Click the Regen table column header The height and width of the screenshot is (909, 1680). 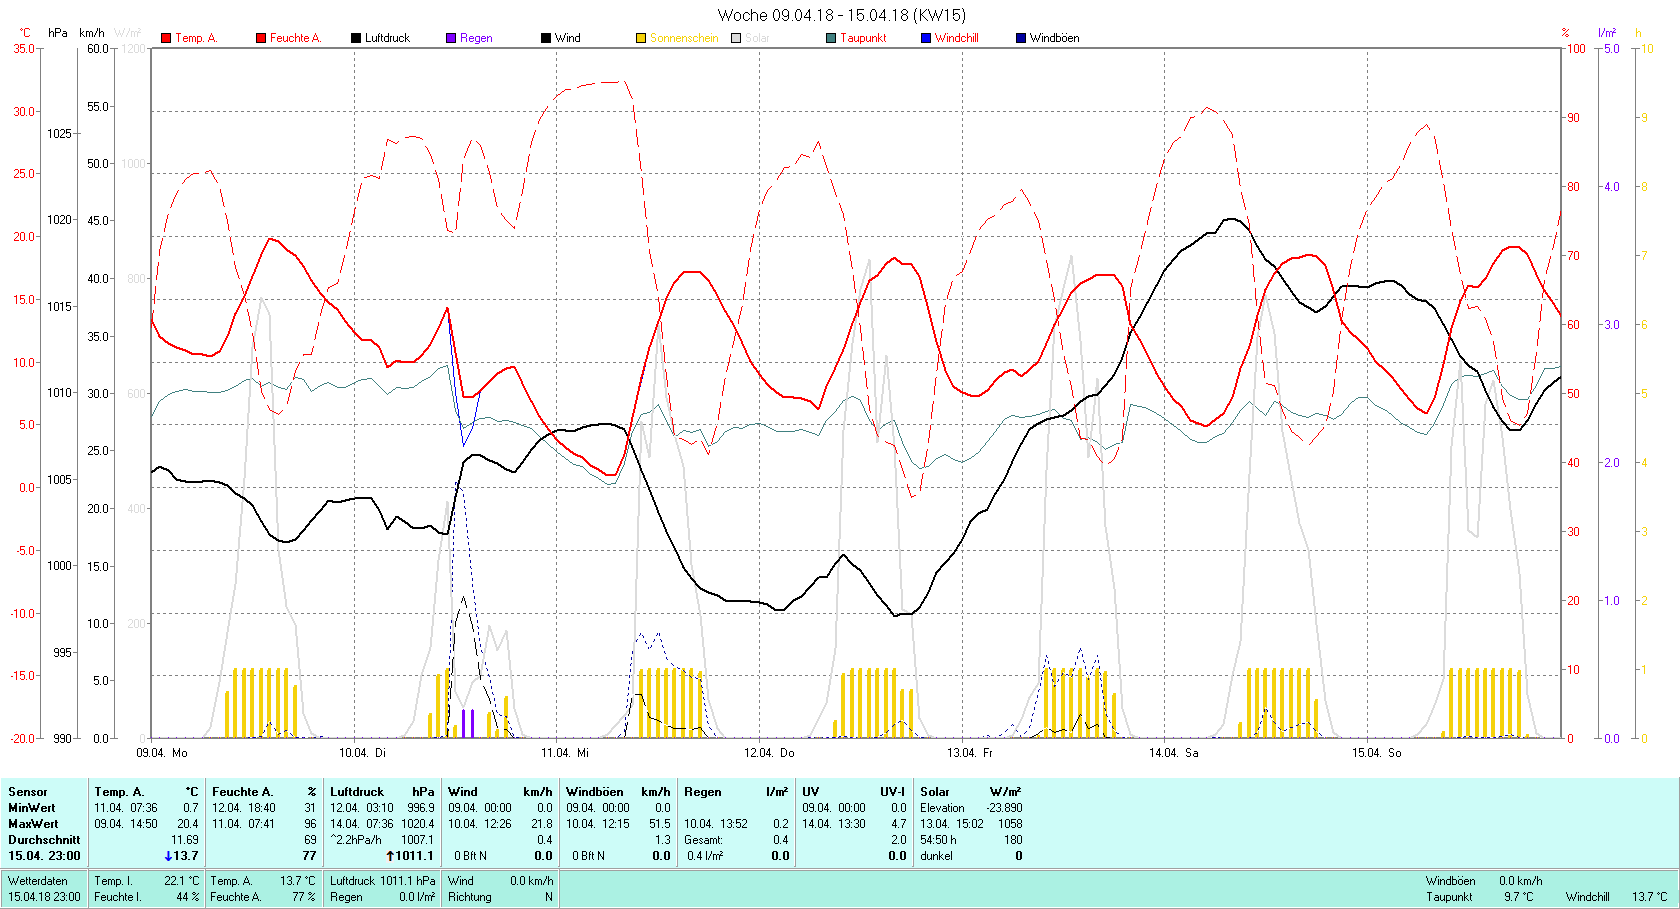[703, 791]
